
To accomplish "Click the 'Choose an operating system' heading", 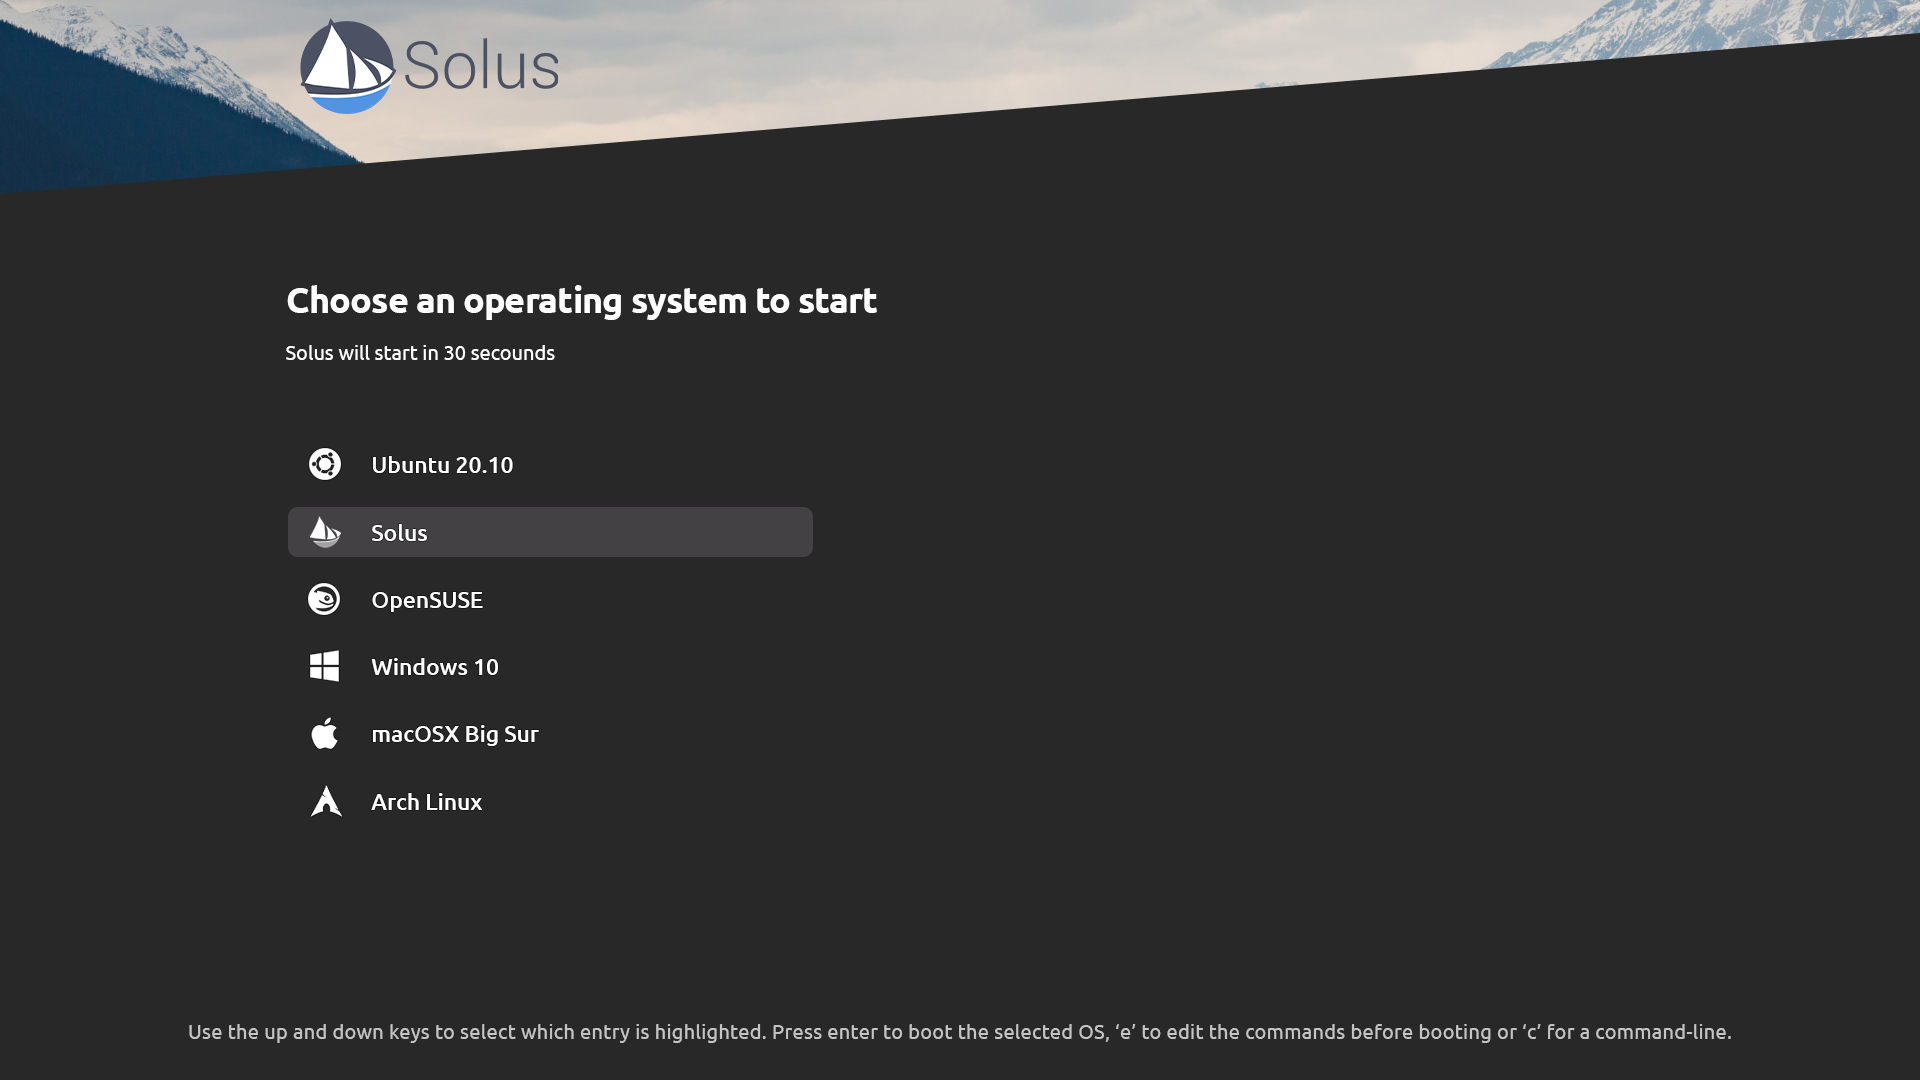I will [581, 301].
